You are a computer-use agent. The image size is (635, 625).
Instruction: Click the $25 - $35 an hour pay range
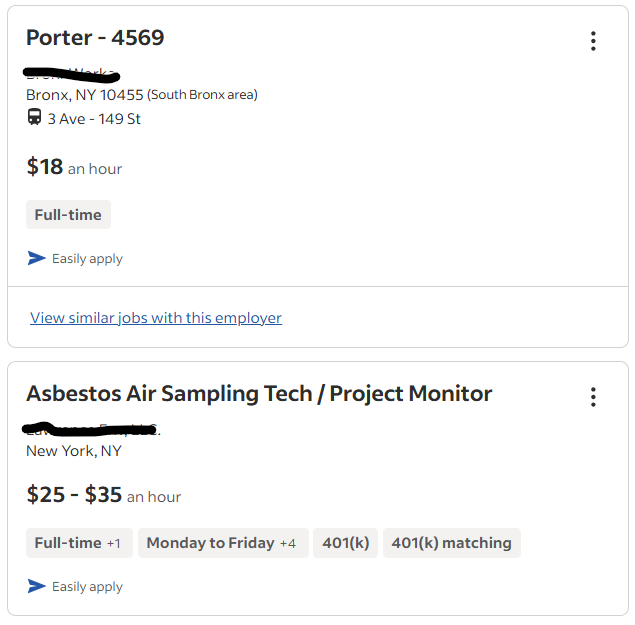104,495
